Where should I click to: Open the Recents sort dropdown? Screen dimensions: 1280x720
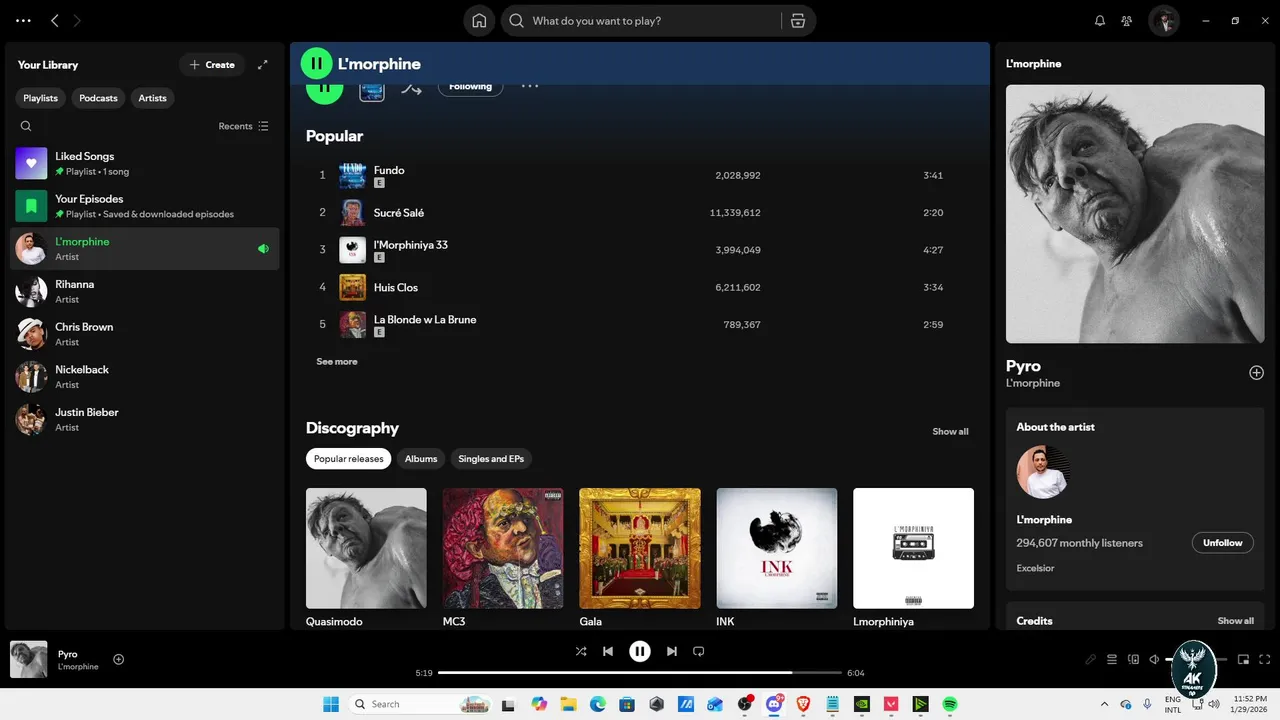pos(244,126)
